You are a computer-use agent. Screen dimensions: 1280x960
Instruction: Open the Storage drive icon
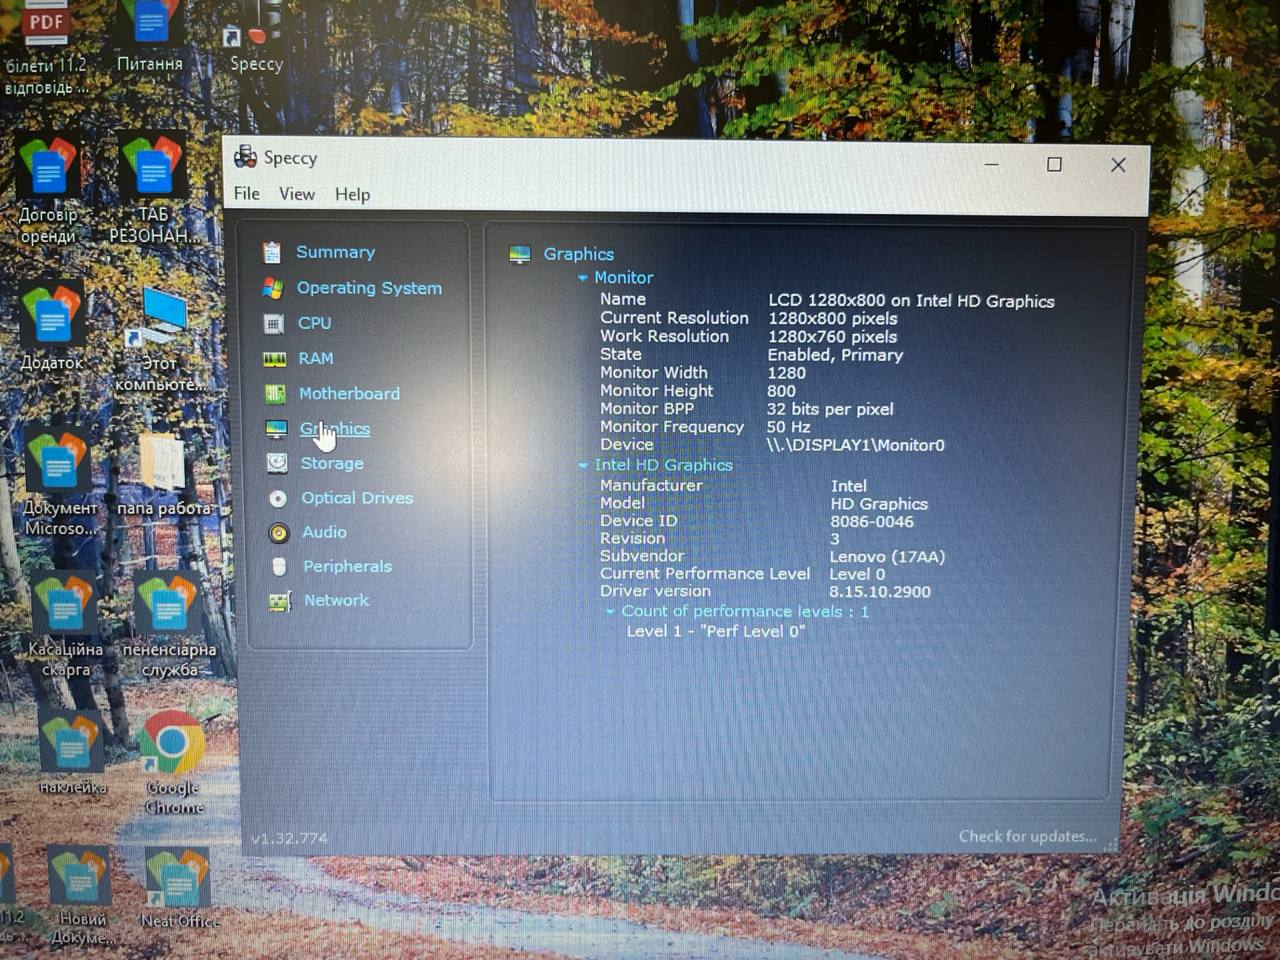(x=277, y=463)
